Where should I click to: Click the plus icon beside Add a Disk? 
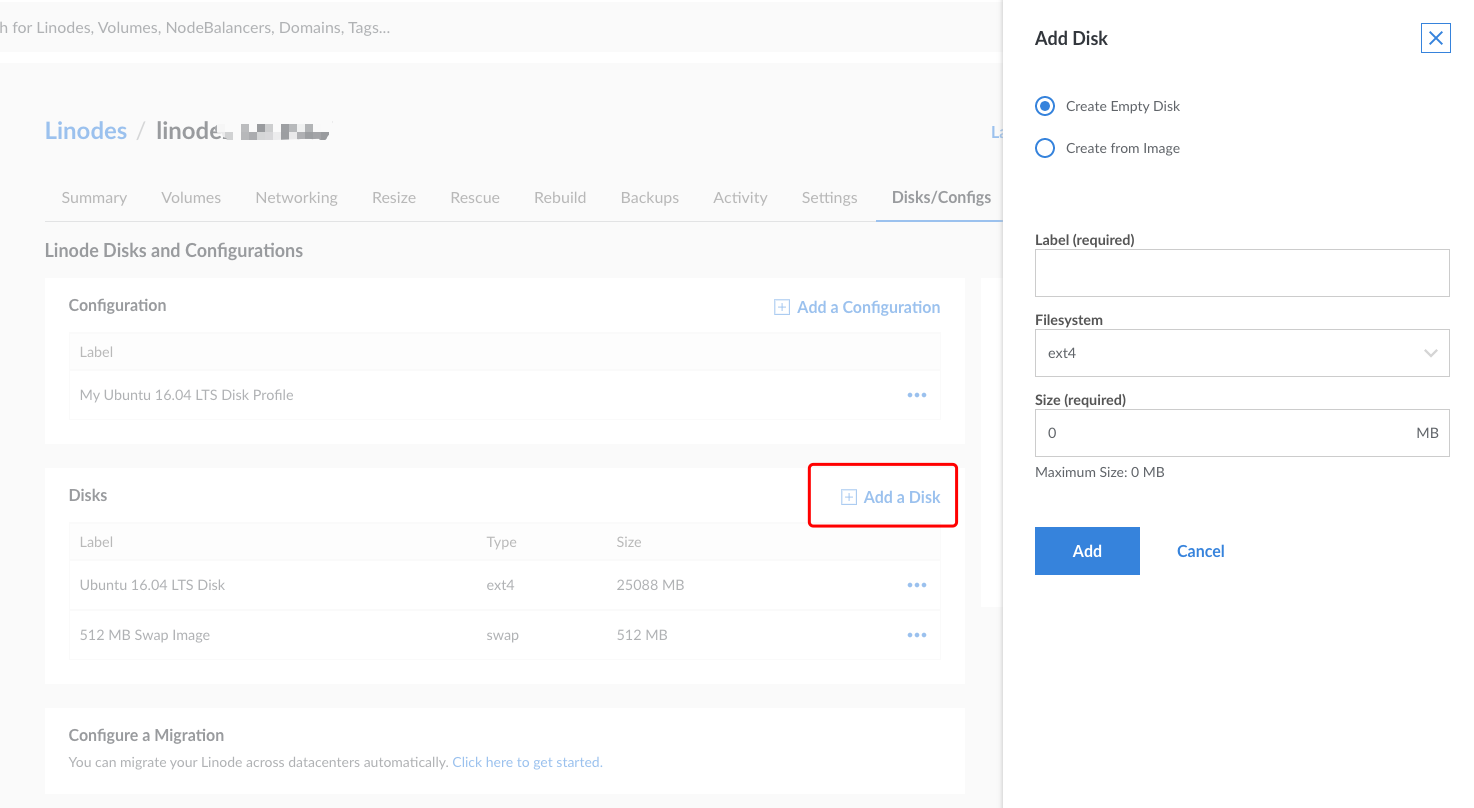pos(847,496)
